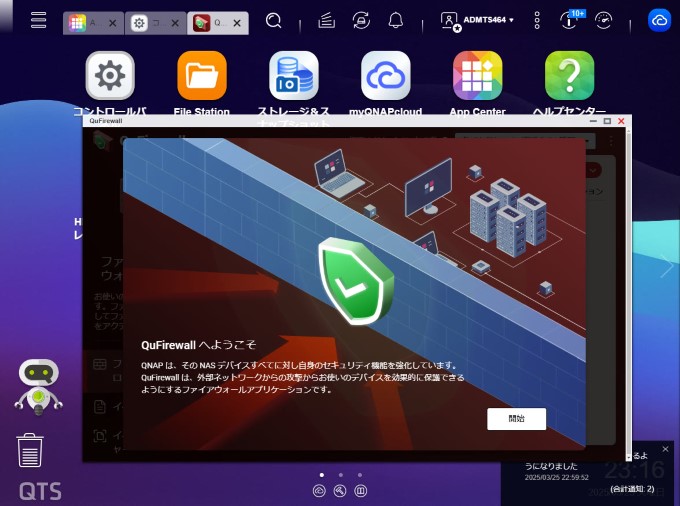Viewport: 680px width, 506px height.
Task: Switch to the Control Panel taskbar tab
Action: (x=147, y=23)
